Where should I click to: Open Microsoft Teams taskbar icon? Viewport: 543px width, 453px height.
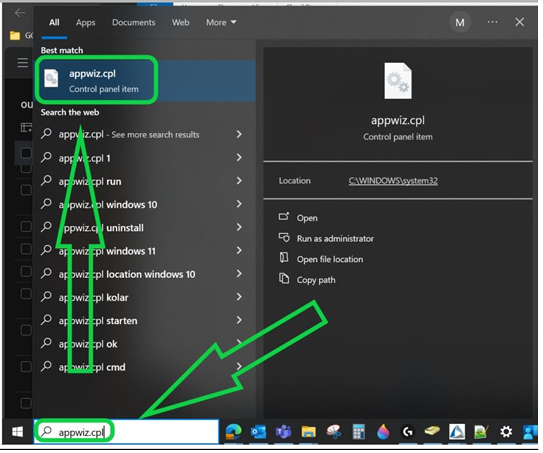pos(283,432)
